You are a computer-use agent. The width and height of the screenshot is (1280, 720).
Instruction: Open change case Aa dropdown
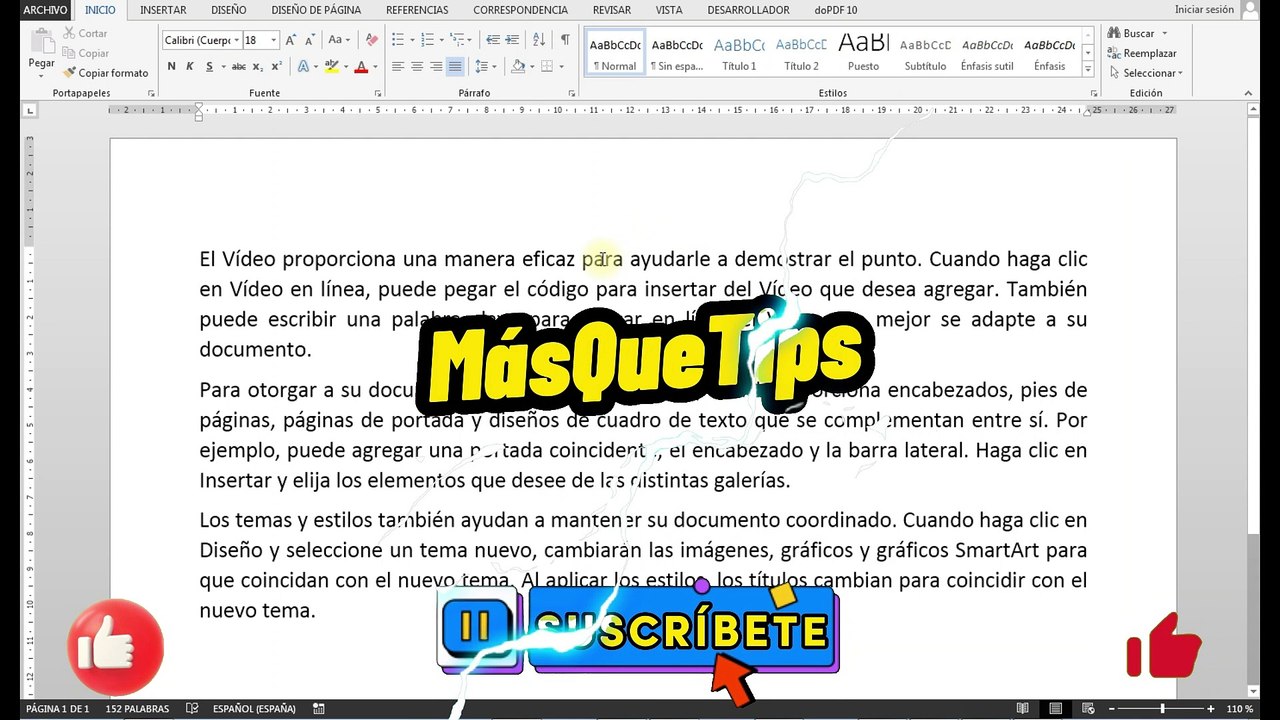click(x=339, y=40)
